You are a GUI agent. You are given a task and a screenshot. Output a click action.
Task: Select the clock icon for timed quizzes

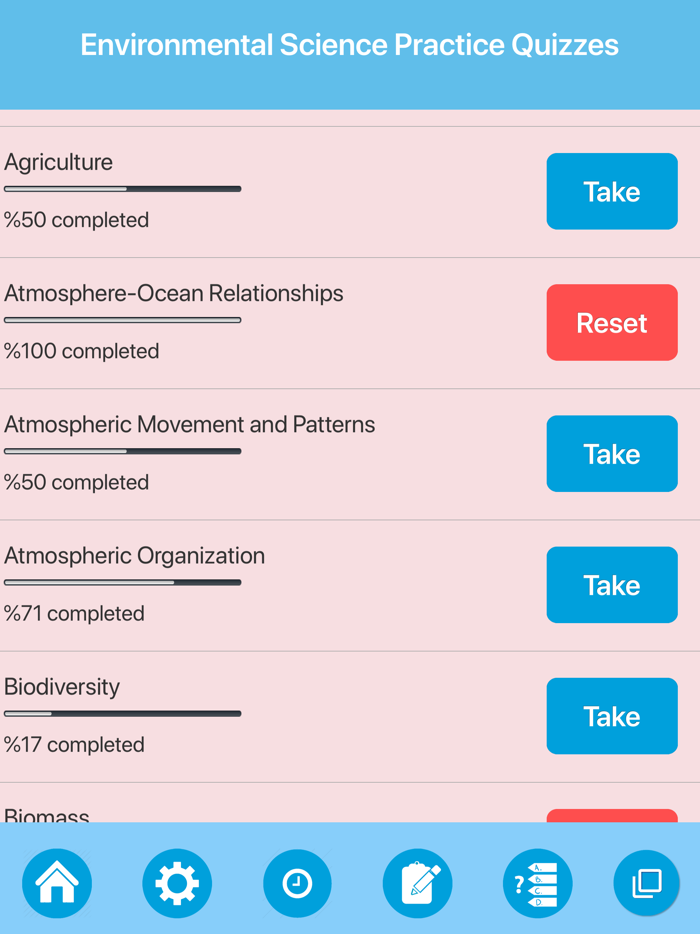coord(297,883)
